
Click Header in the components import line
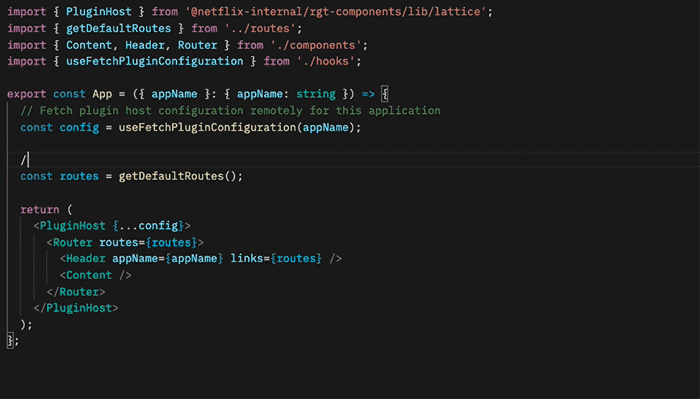tap(145, 45)
